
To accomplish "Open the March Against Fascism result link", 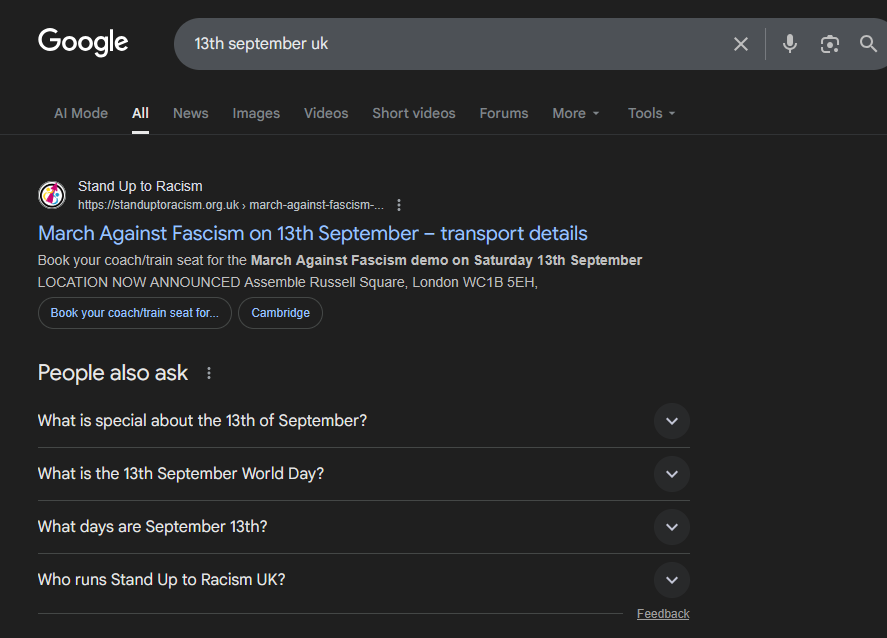I will pyautogui.click(x=312, y=233).
